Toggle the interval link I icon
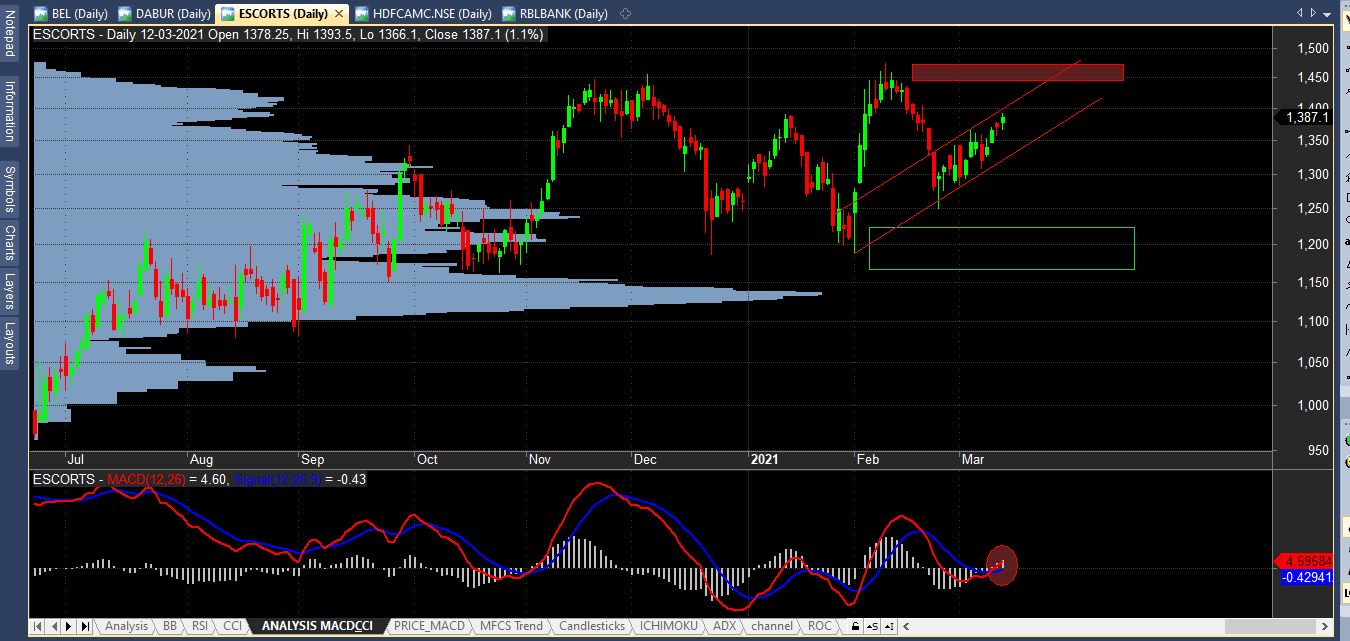The height and width of the screenshot is (641, 1350). [x=889, y=626]
